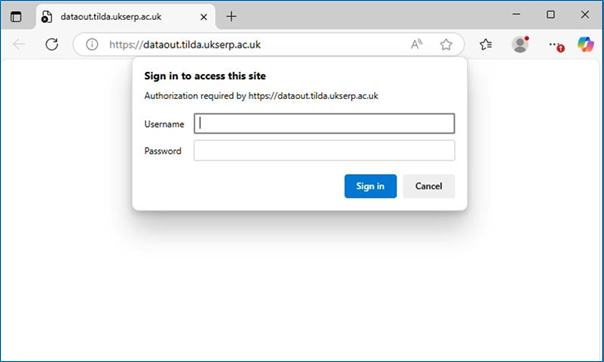This screenshot has height=362, width=604.
Task: Maximize the browser window
Action: (x=551, y=15)
